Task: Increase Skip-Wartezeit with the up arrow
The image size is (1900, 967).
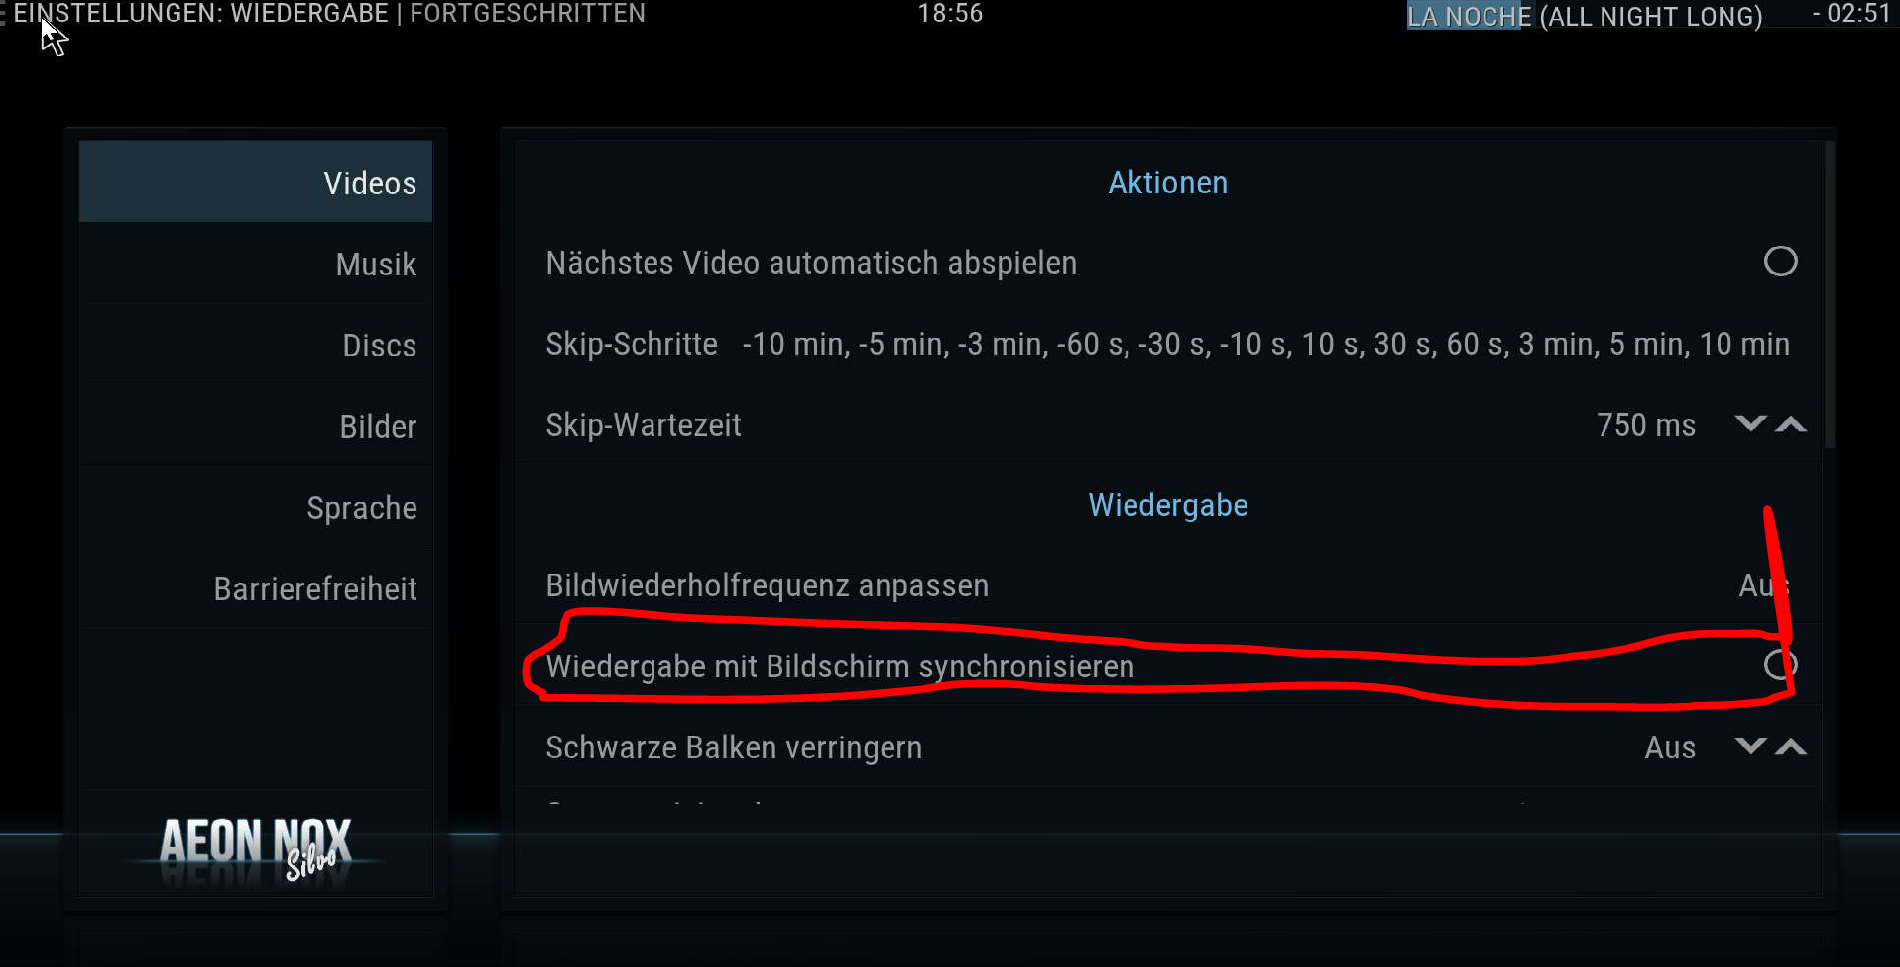Action: [x=1791, y=424]
